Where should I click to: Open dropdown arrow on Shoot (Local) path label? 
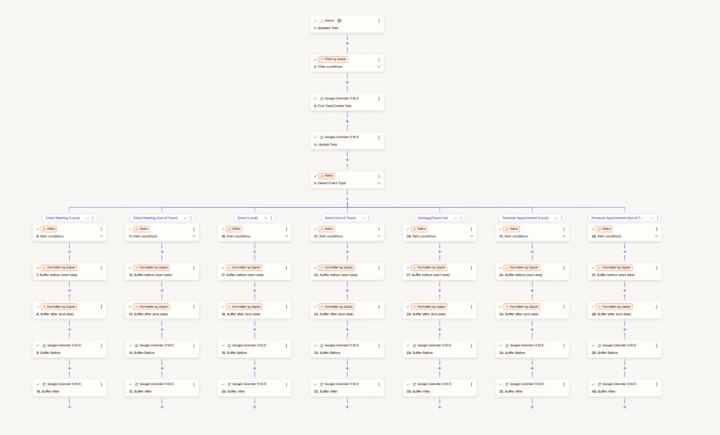coord(266,218)
